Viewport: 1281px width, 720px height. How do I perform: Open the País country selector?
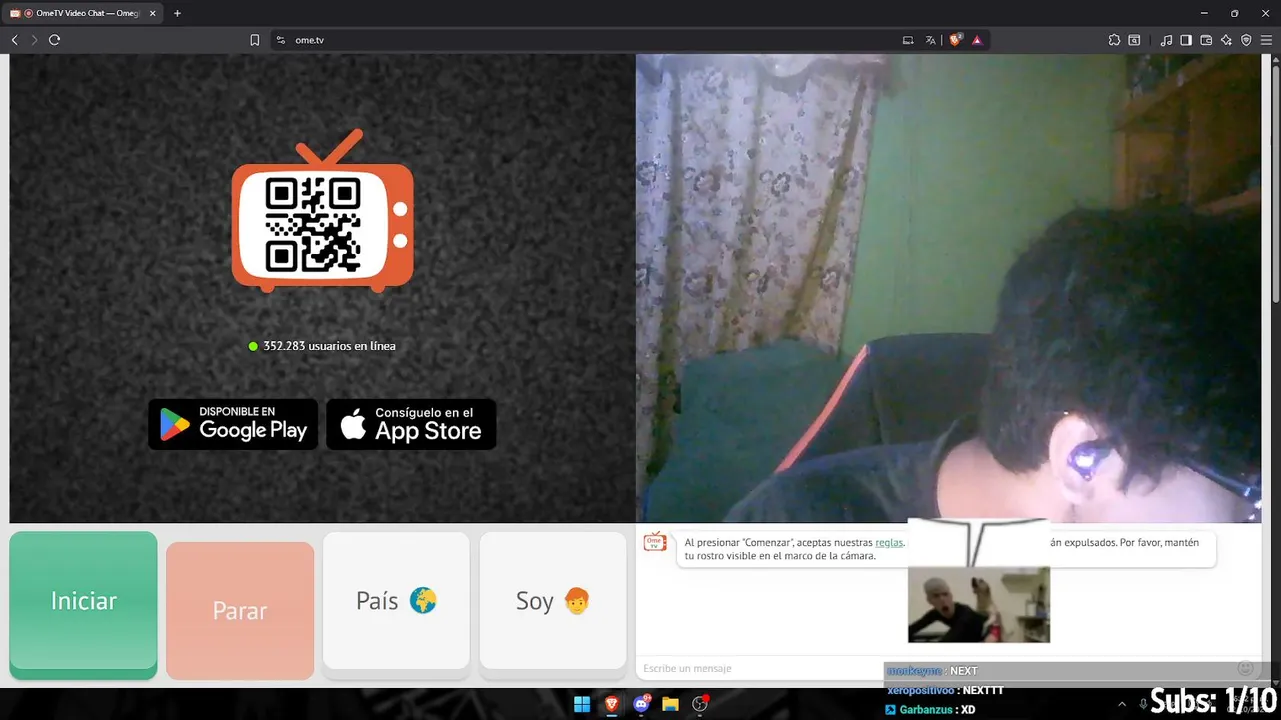(396, 600)
